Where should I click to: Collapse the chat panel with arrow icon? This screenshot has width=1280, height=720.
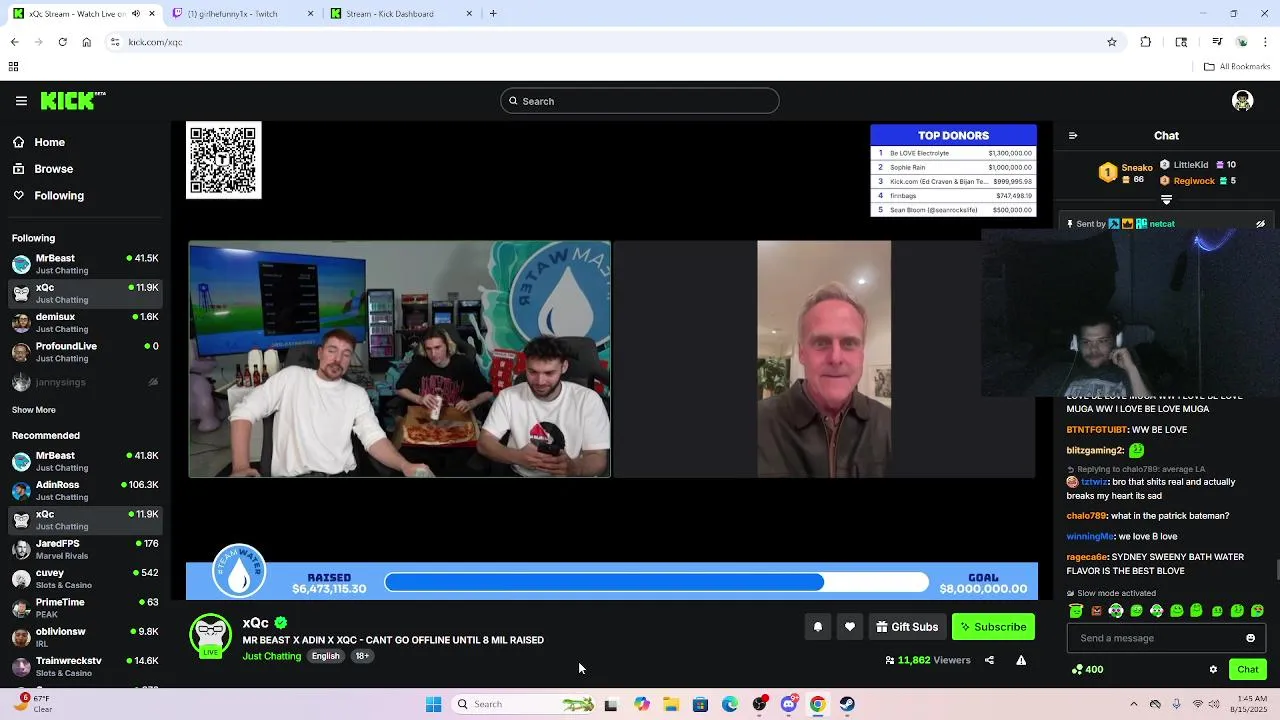click(1073, 136)
